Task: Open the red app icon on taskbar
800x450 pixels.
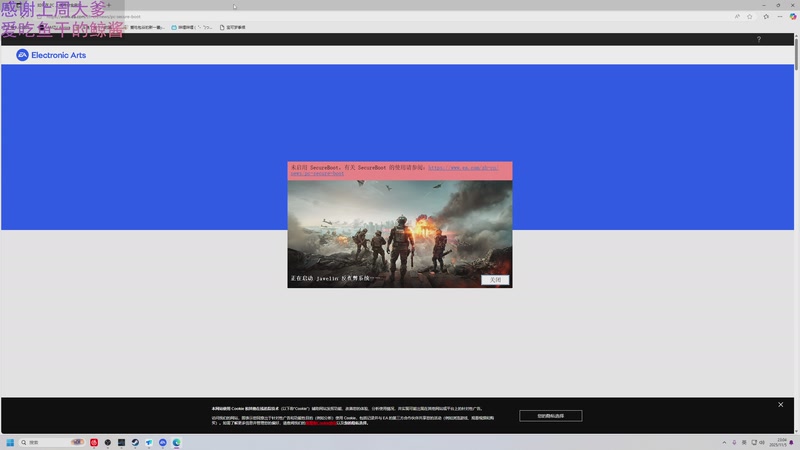Action: point(94,442)
